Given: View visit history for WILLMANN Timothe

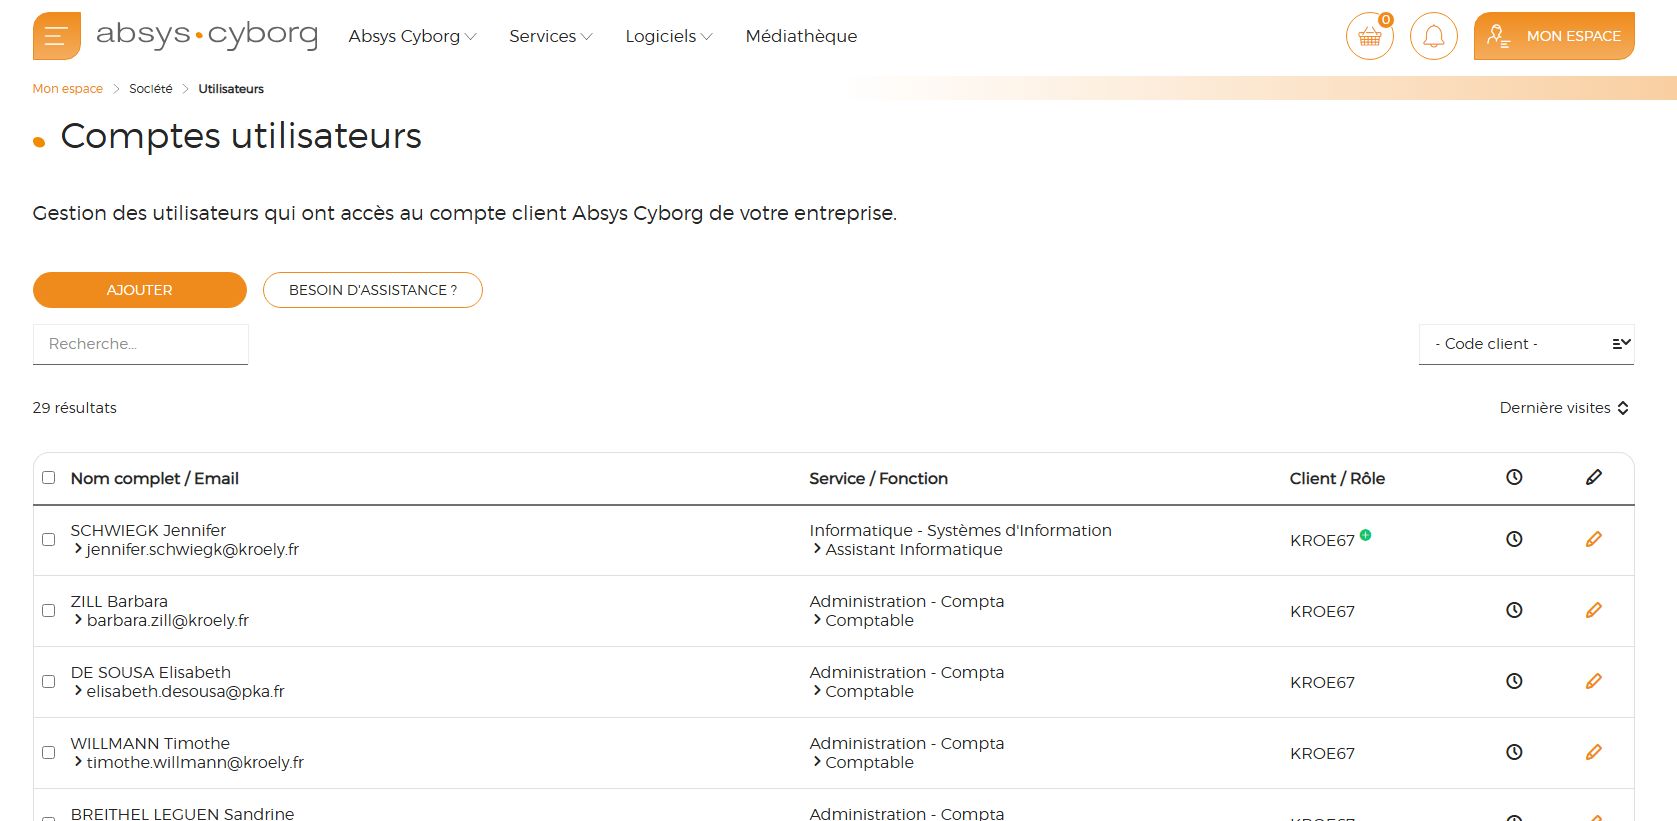Looking at the screenshot, I should point(1514,752).
